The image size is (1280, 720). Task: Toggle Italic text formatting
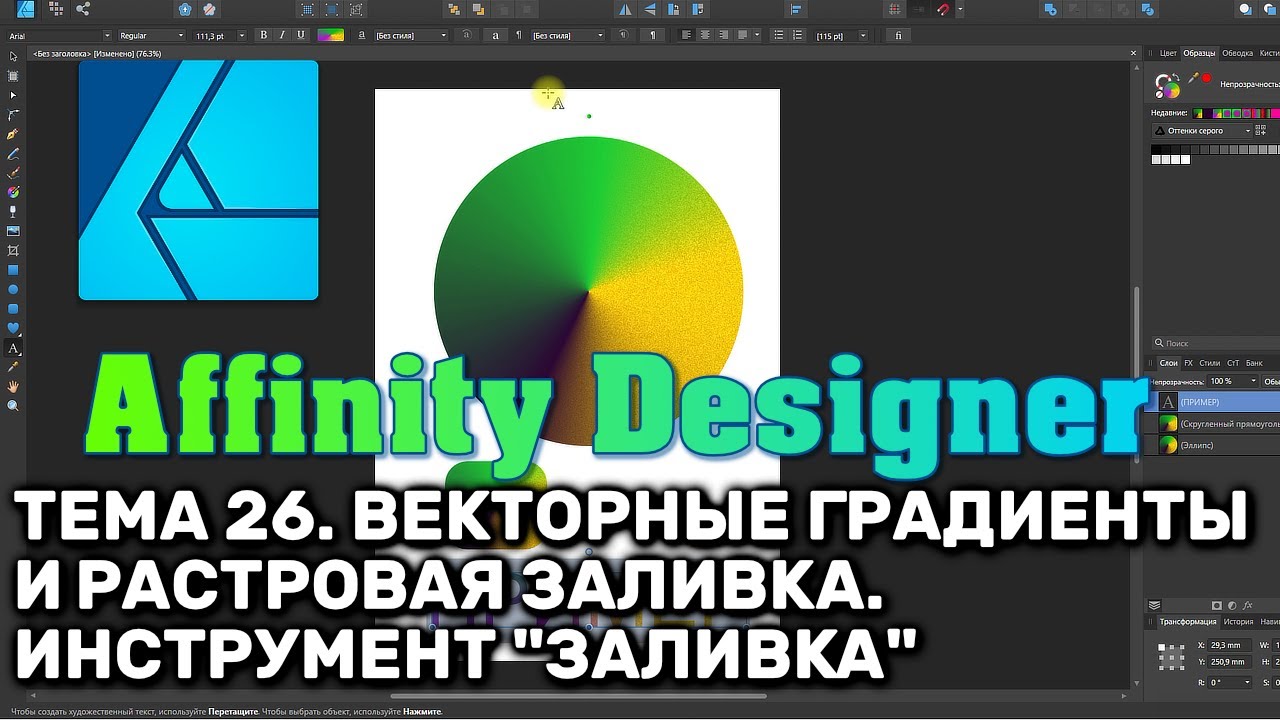tap(282, 35)
